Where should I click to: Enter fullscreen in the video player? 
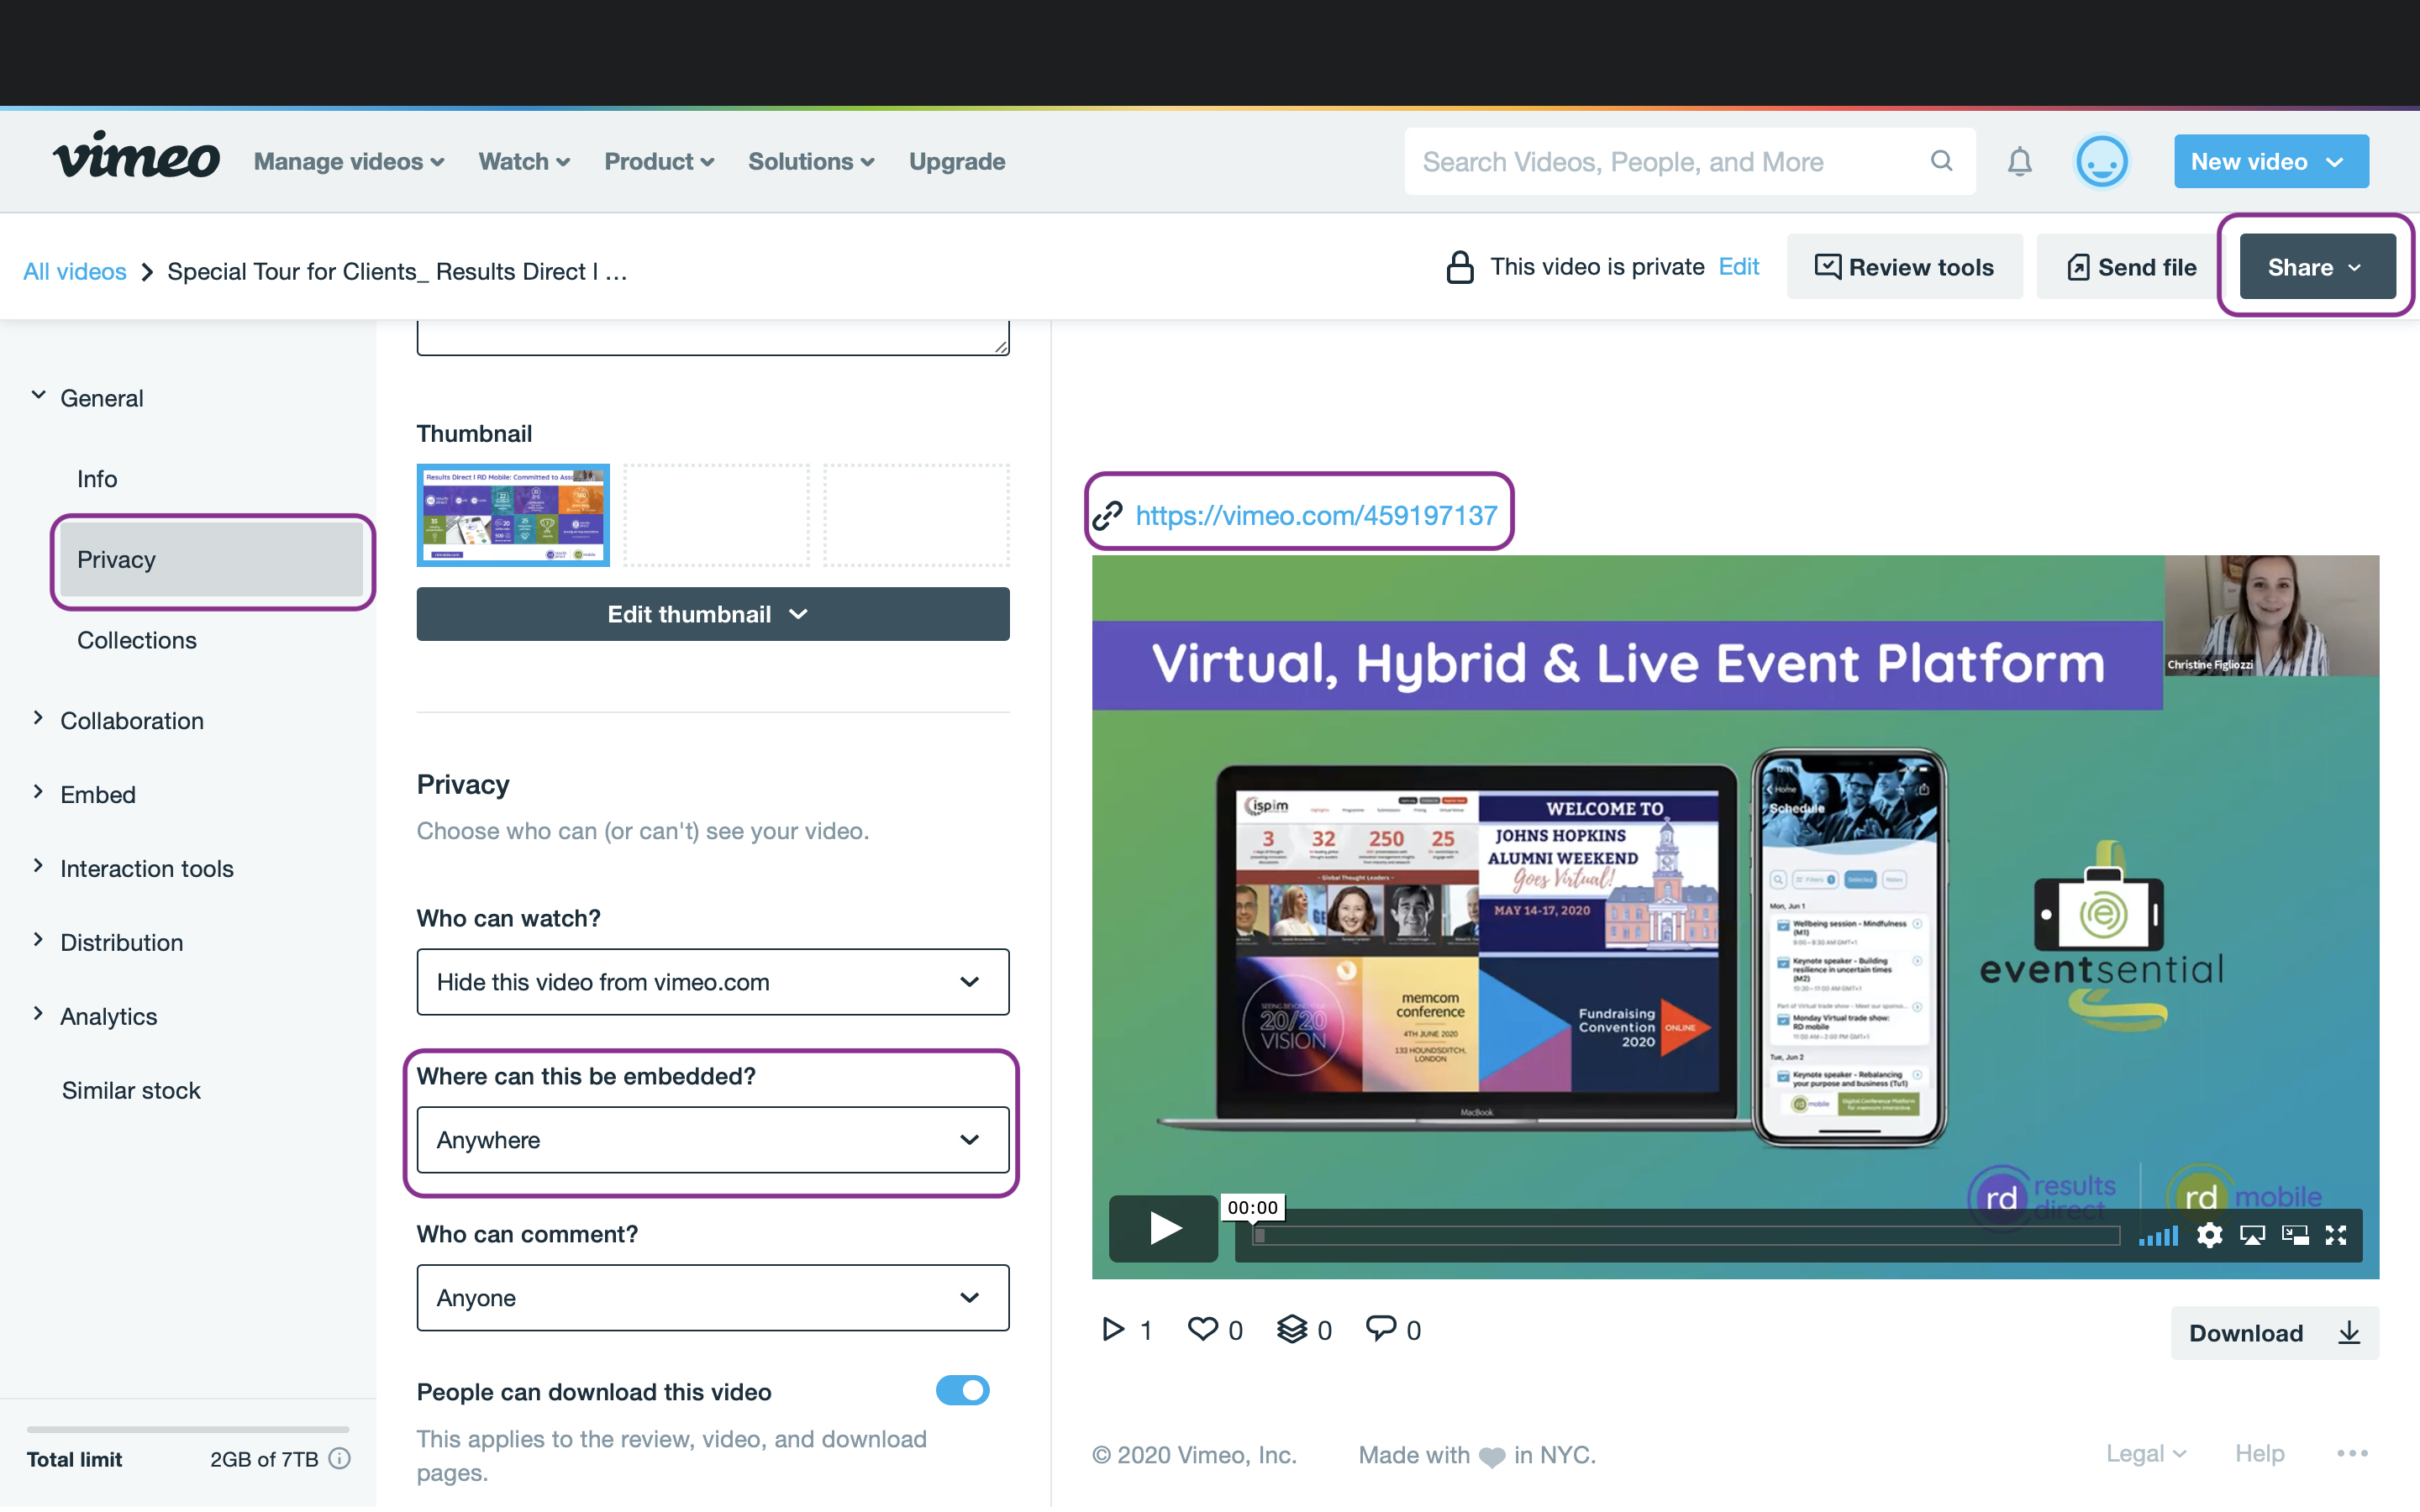tap(2336, 1236)
